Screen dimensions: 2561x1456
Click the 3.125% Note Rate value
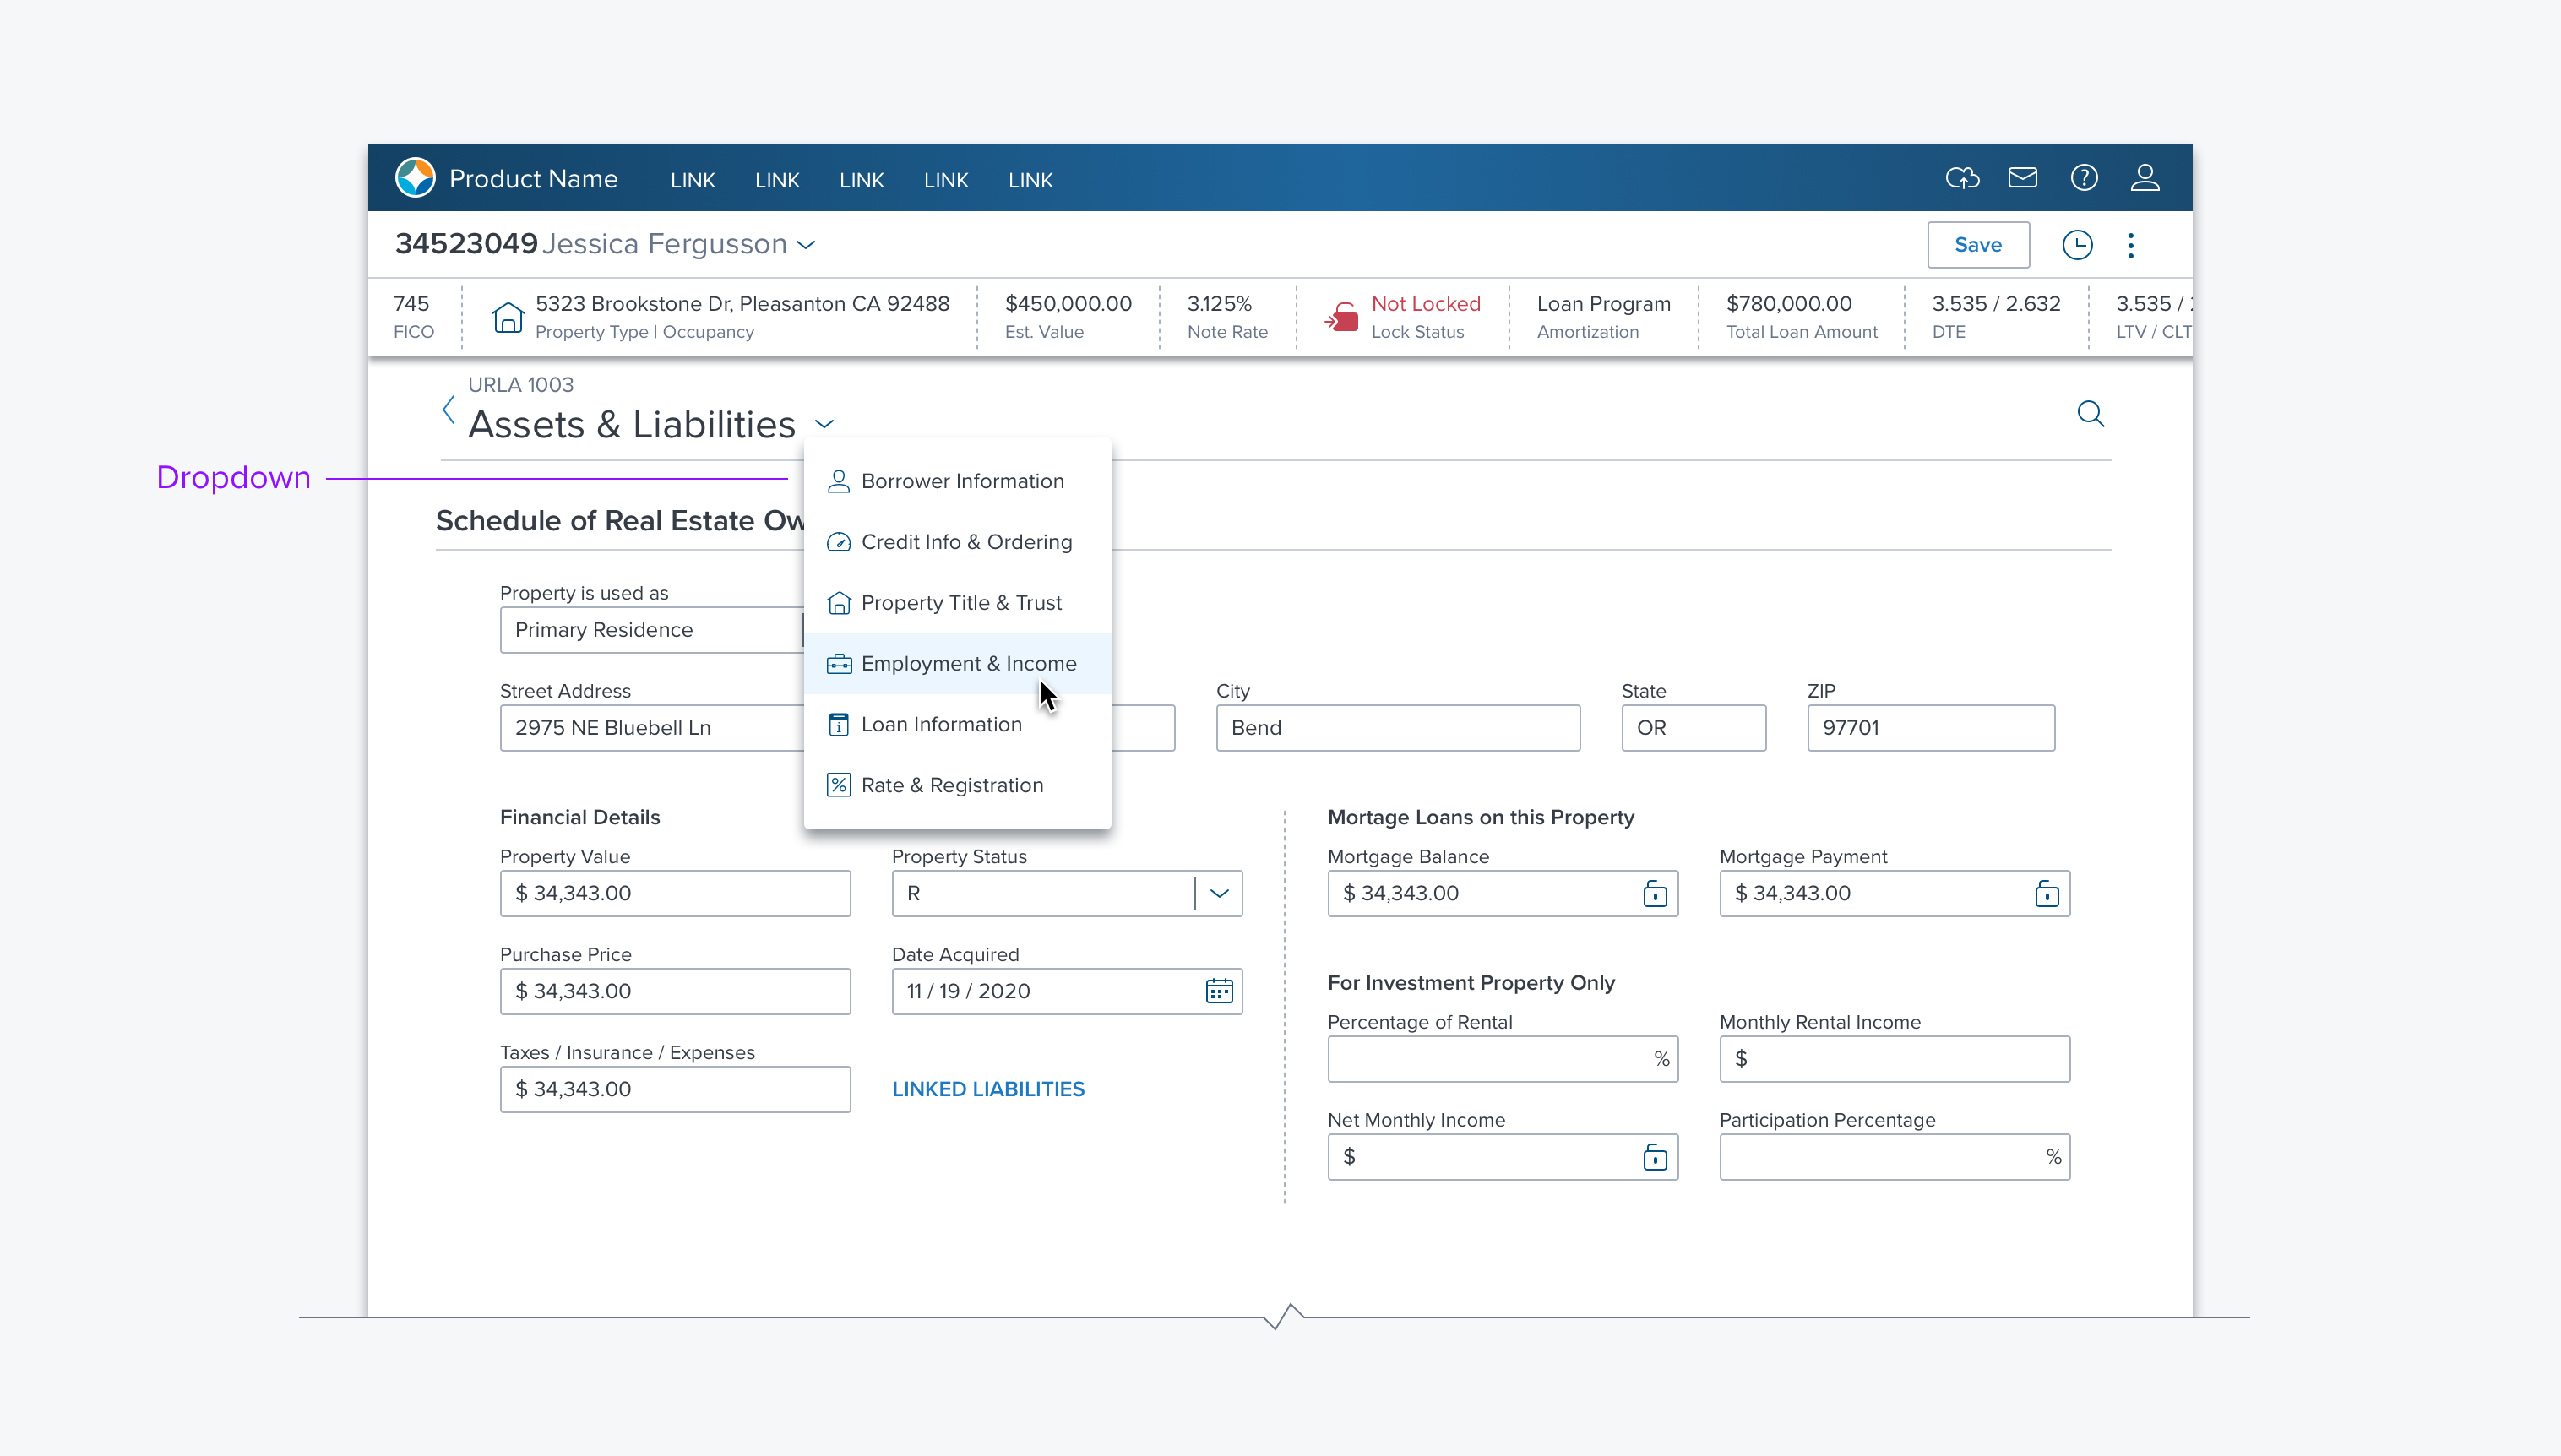tap(1219, 304)
